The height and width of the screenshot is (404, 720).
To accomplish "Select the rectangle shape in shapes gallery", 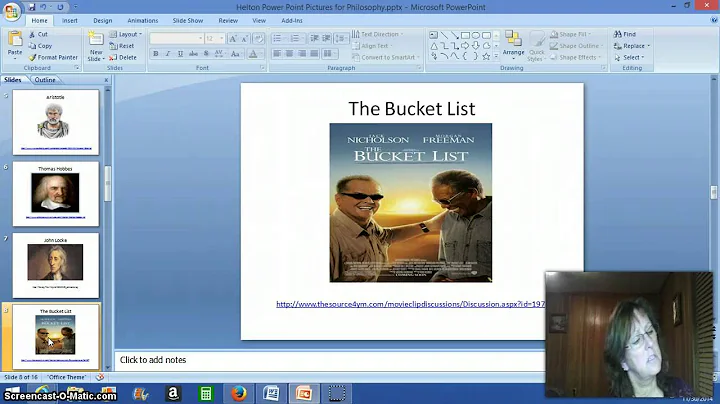I will [465, 35].
